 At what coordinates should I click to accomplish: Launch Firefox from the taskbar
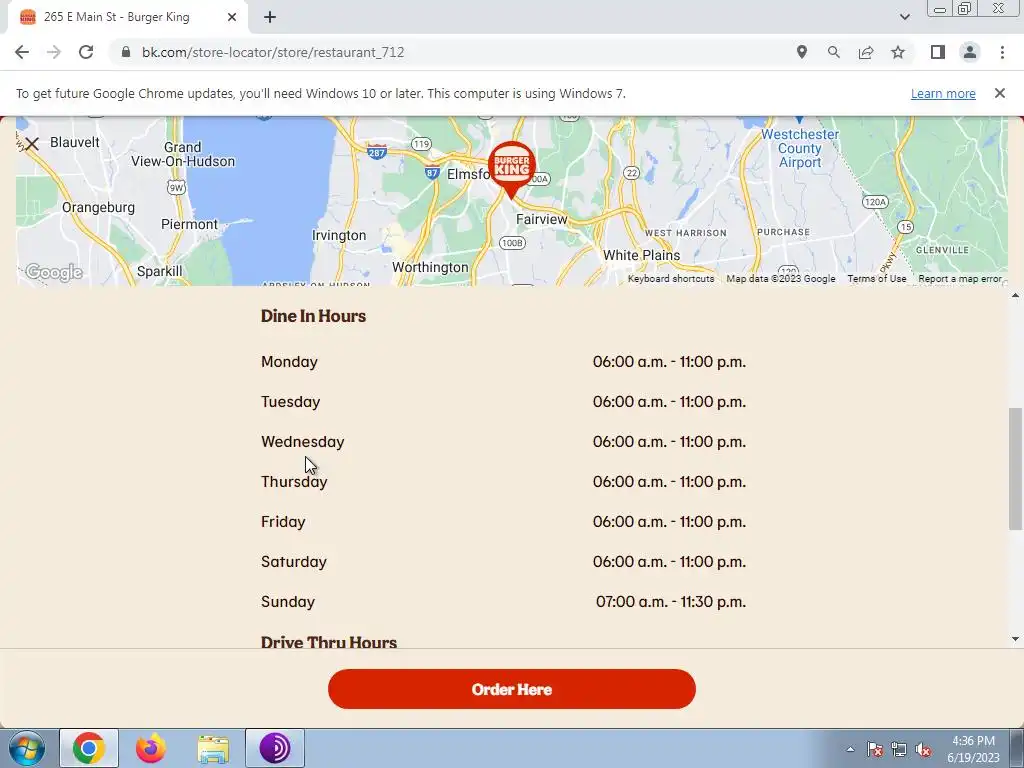click(x=151, y=748)
